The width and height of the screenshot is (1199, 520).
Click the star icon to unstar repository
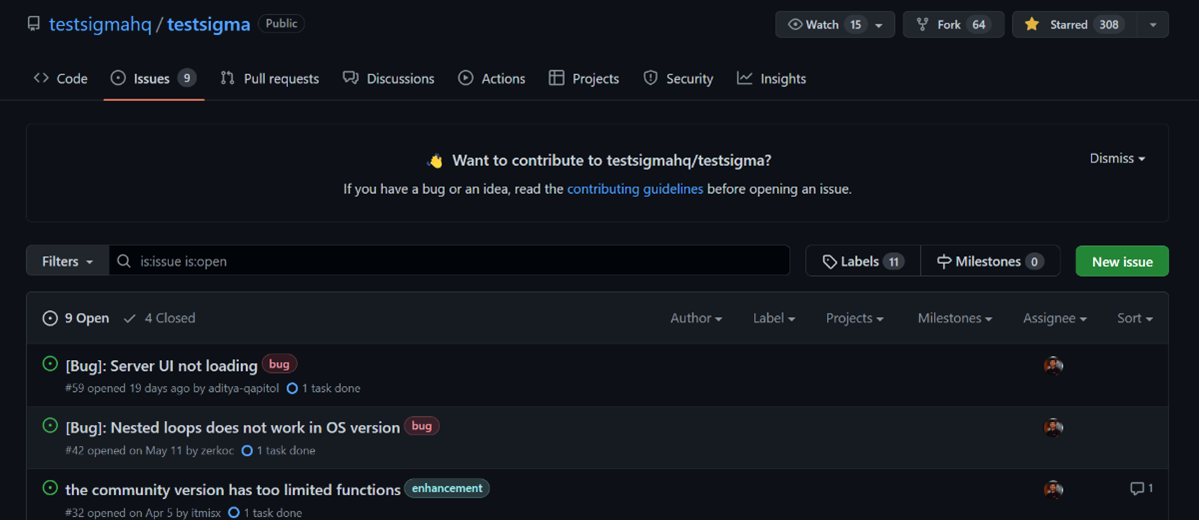(1032, 24)
